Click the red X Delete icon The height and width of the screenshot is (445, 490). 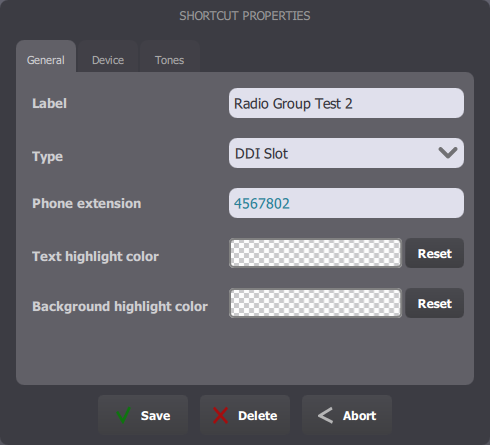221,415
